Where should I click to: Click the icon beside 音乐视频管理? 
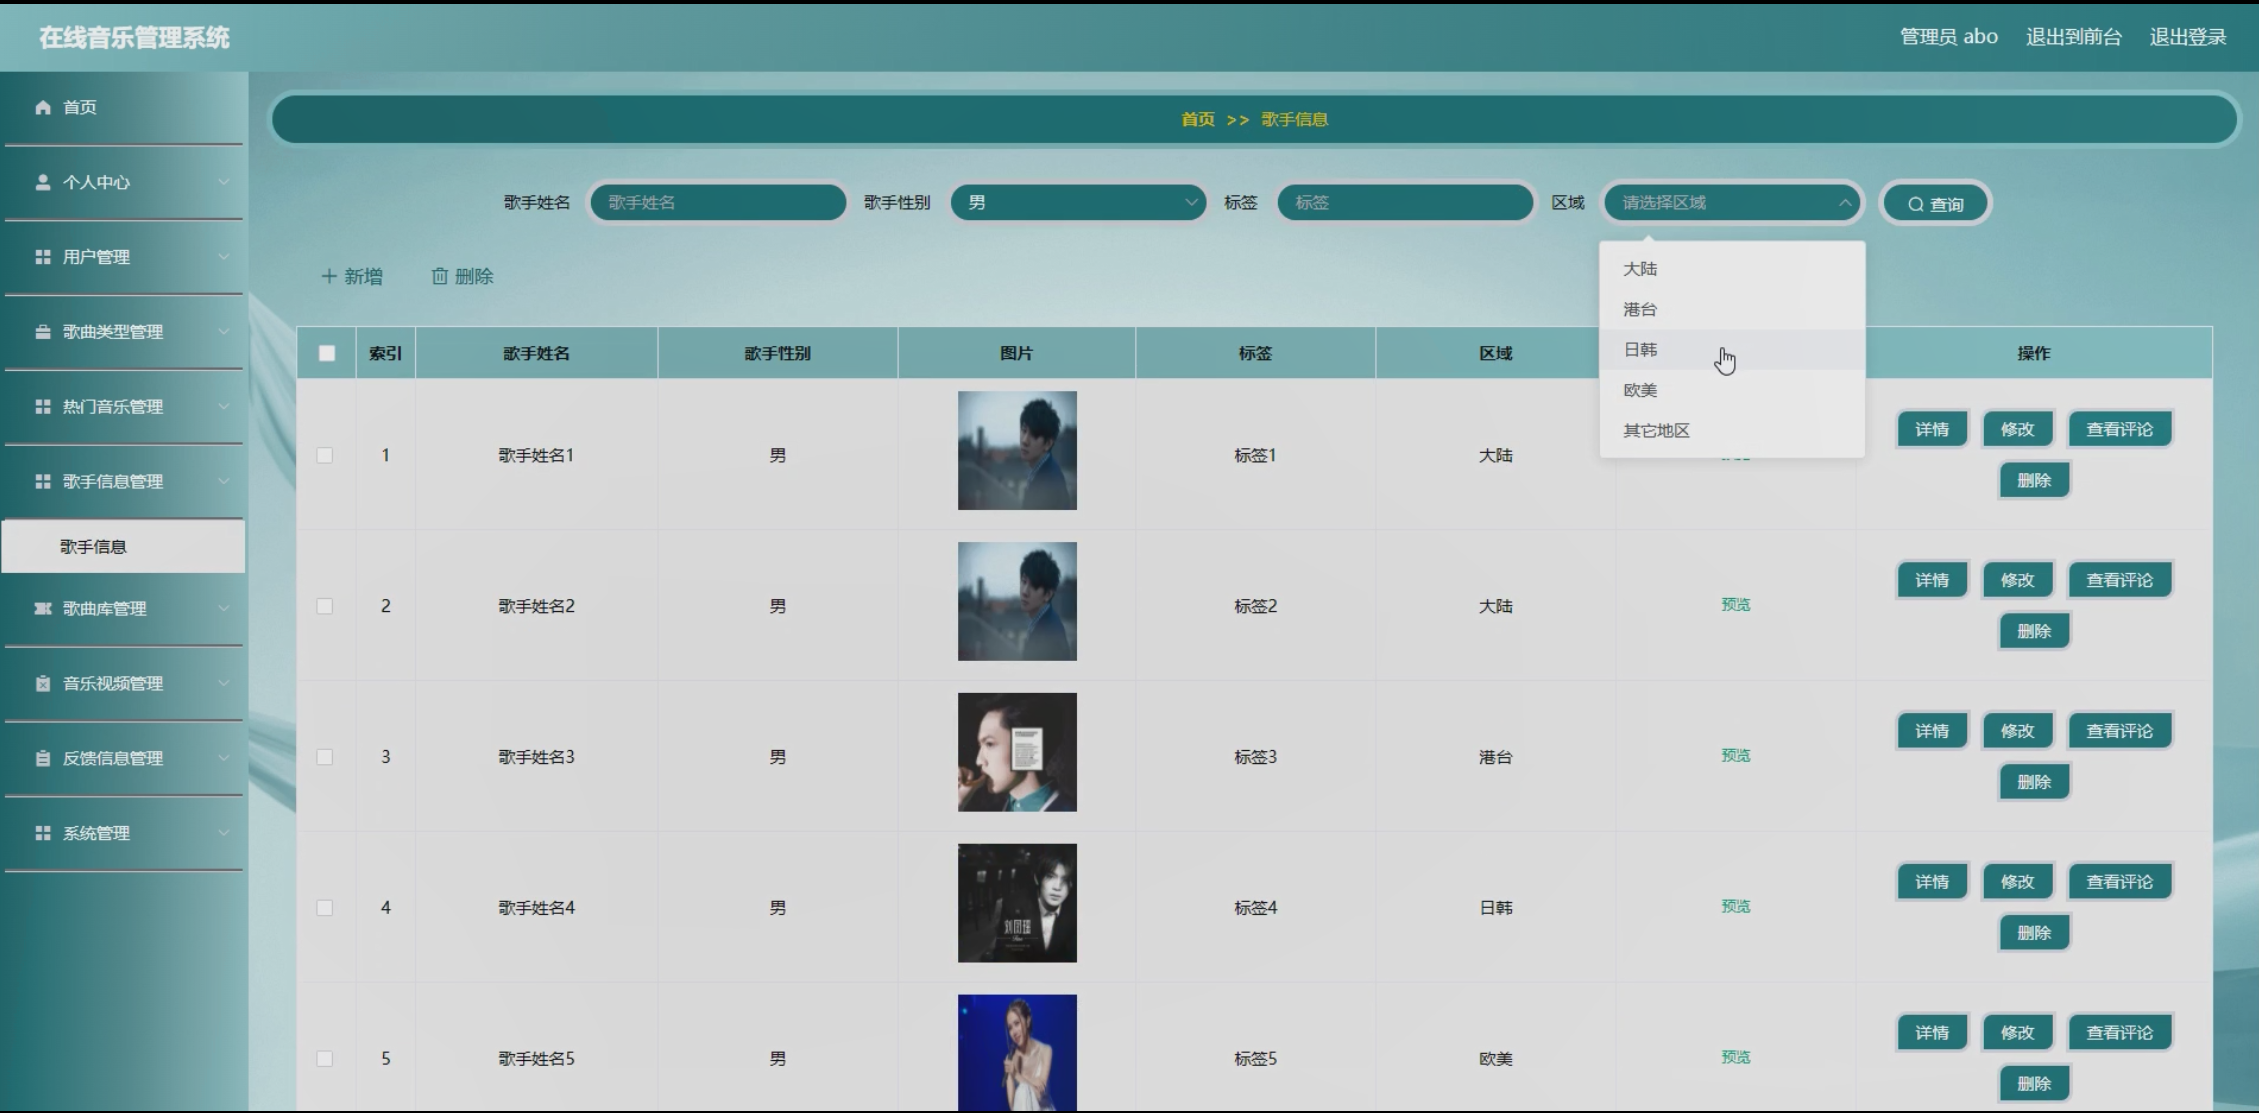[43, 684]
